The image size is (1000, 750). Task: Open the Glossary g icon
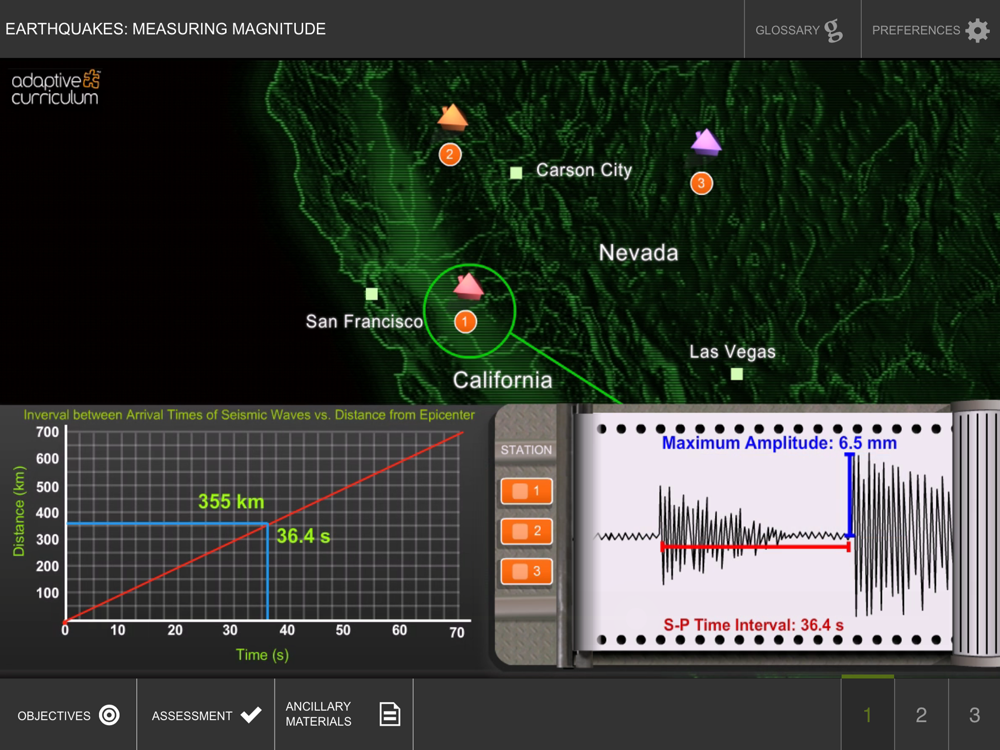click(x=833, y=30)
